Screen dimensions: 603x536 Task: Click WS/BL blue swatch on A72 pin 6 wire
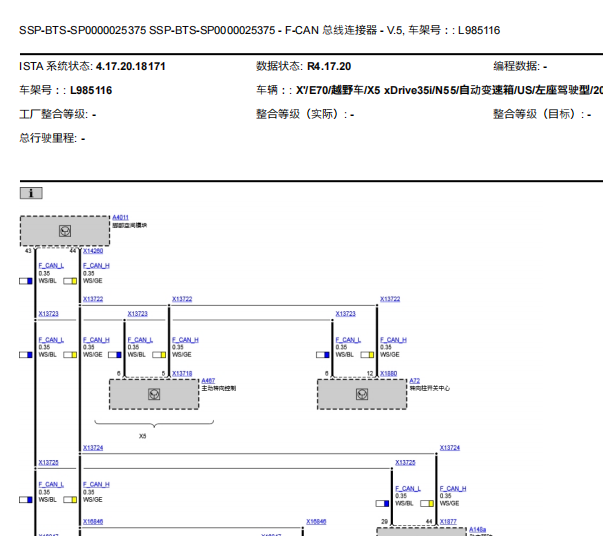point(323,355)
